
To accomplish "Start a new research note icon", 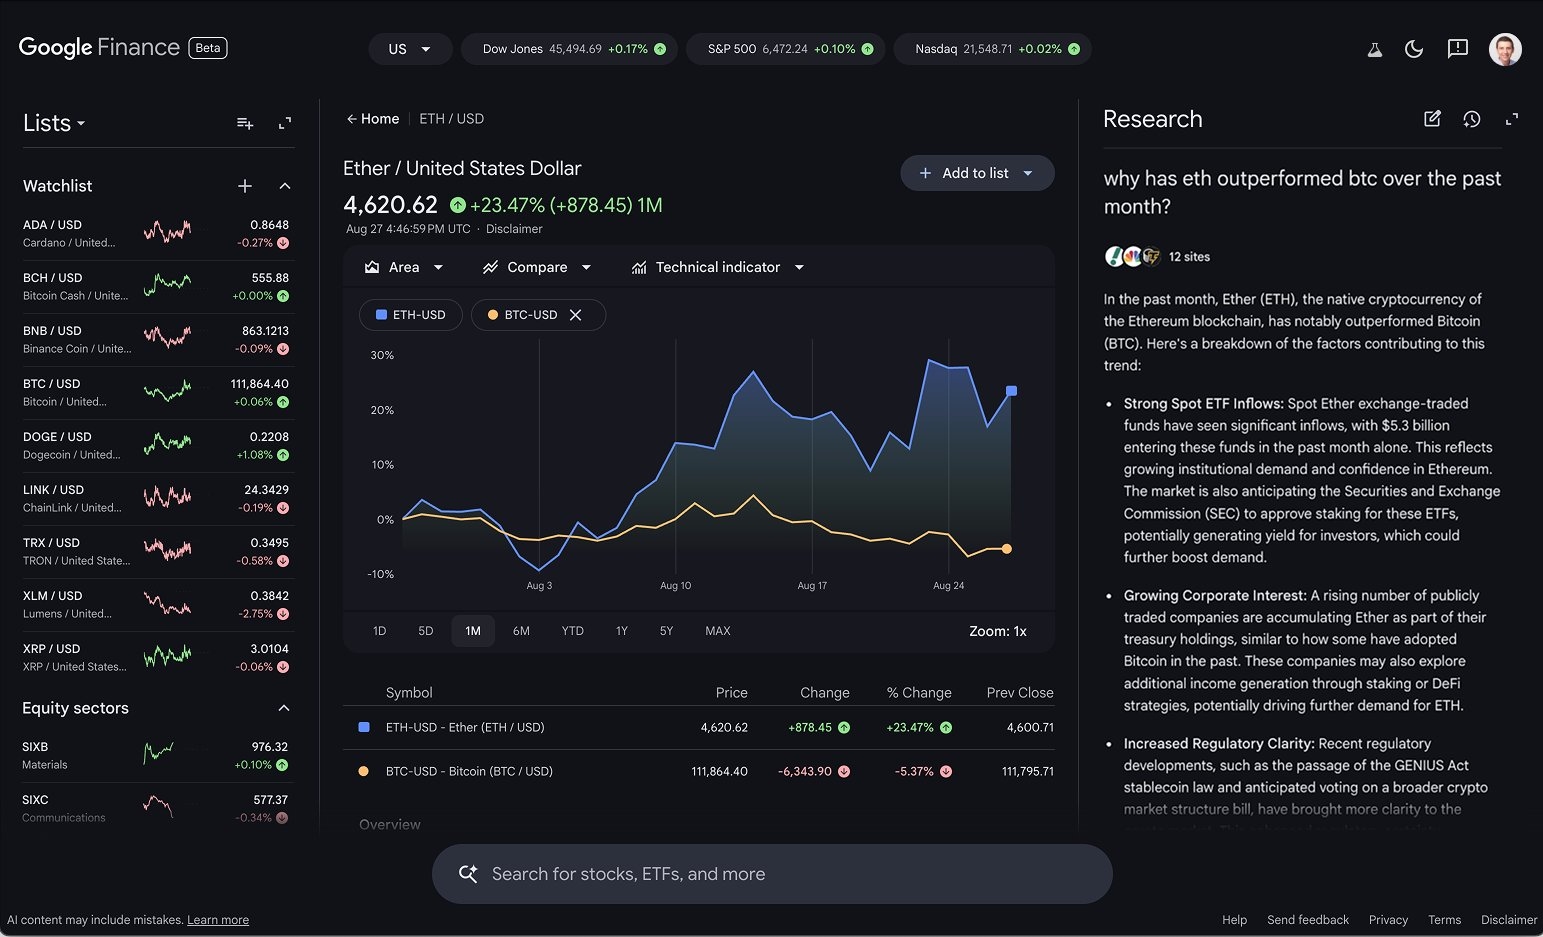I will (1432, 119).
